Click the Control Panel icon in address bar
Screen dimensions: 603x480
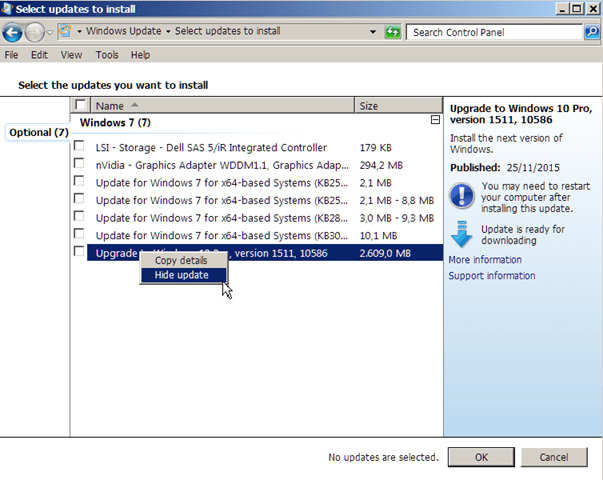65,32
